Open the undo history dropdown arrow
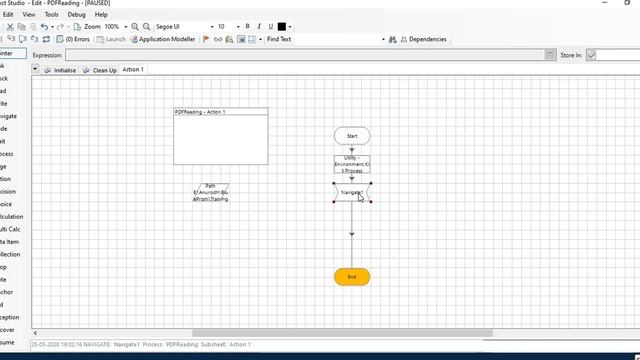The width and height of the screenshot is (640, 360). coord(52,27)
